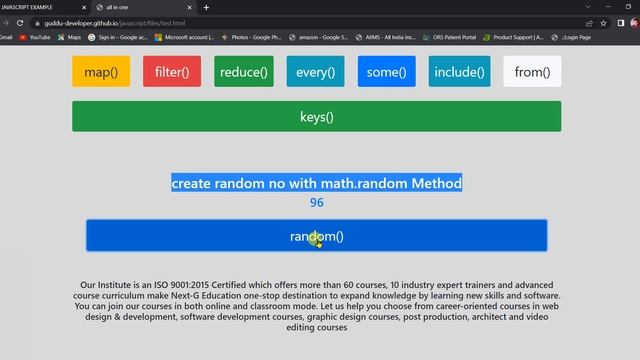Image resolution: width=640 pixels, height=360 pixels.
Task: Click the red filter() button
Action: (x=172, y=71)
